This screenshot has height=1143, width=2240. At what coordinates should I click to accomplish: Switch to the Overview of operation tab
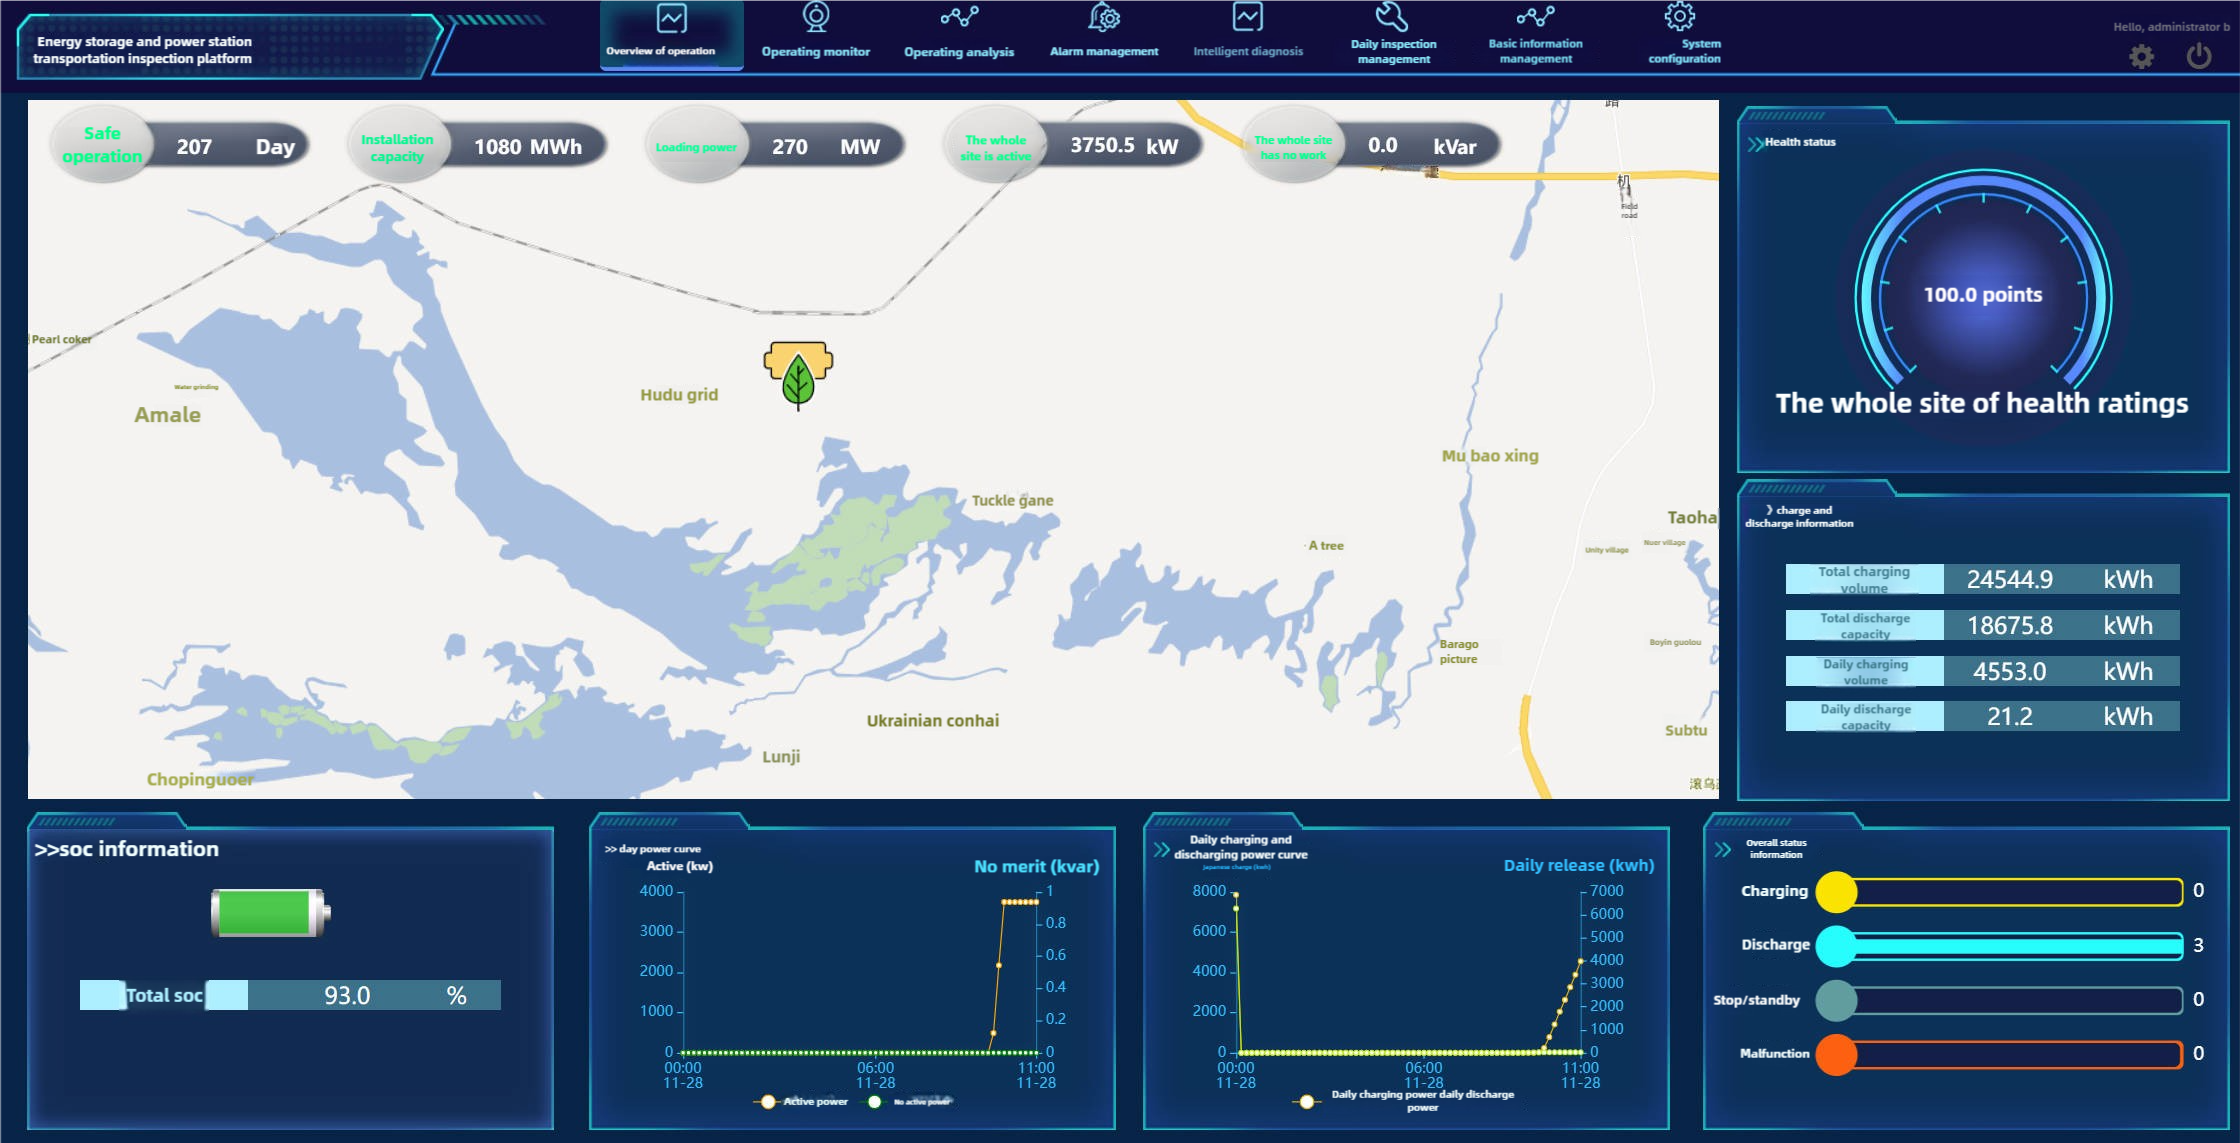coord(672,35)
